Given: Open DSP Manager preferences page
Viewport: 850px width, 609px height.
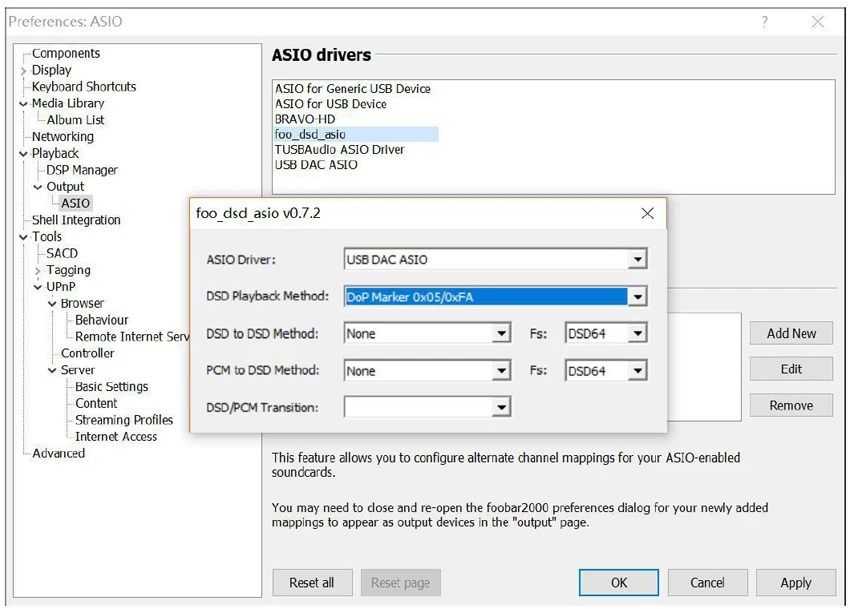Looking at the screenshot, I should [82, 170].
